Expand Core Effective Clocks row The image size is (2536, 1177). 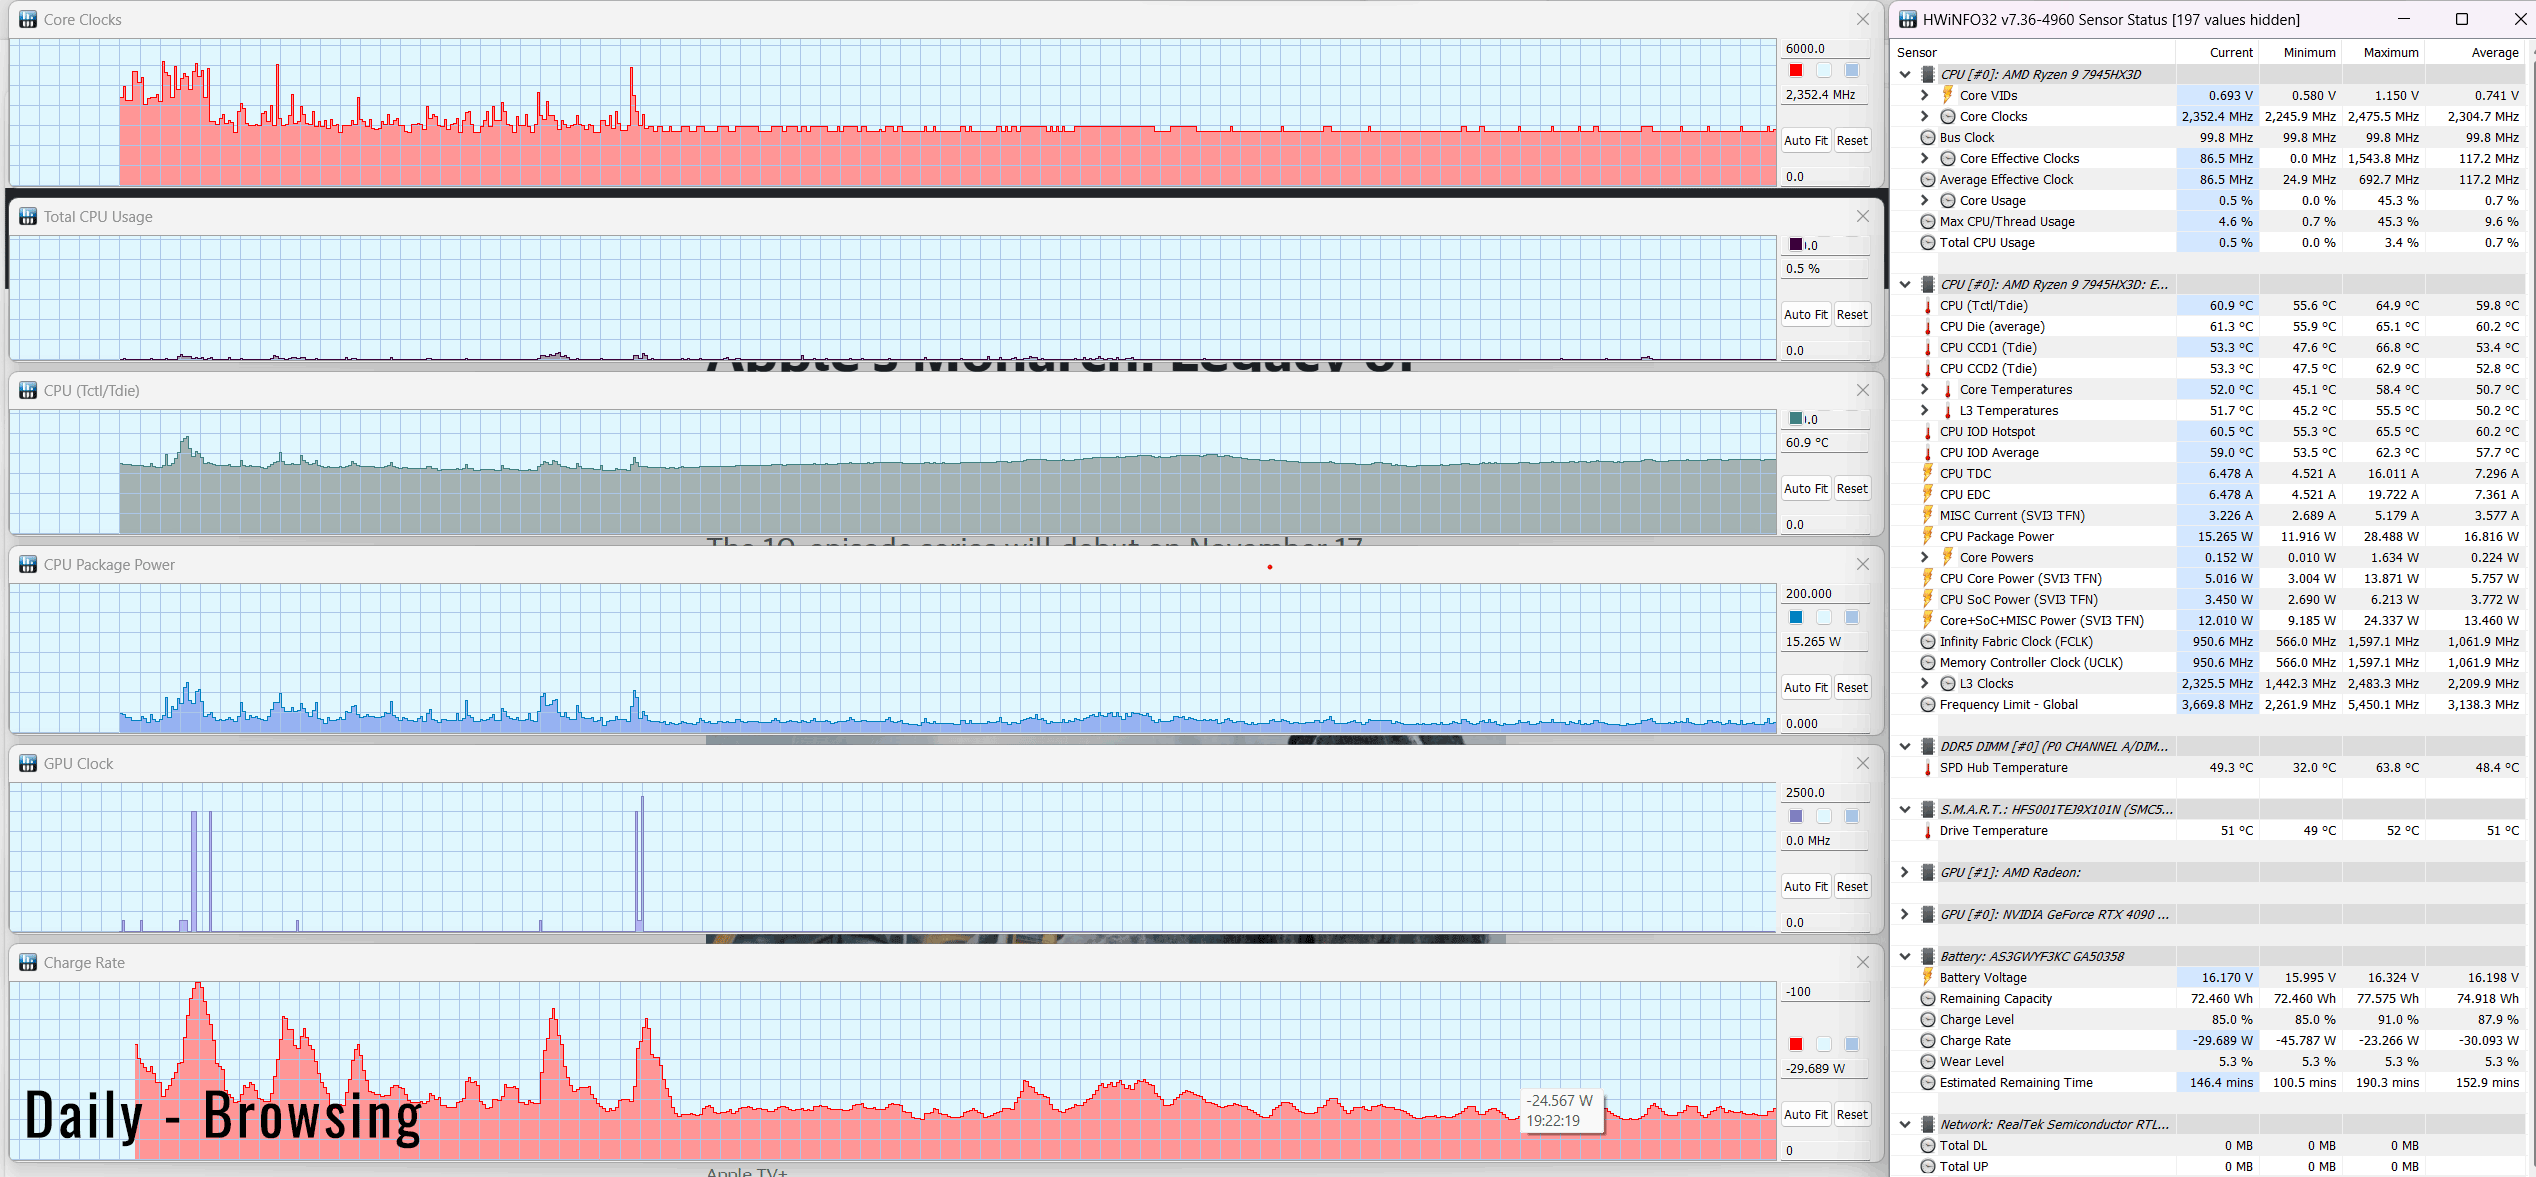1925,159
